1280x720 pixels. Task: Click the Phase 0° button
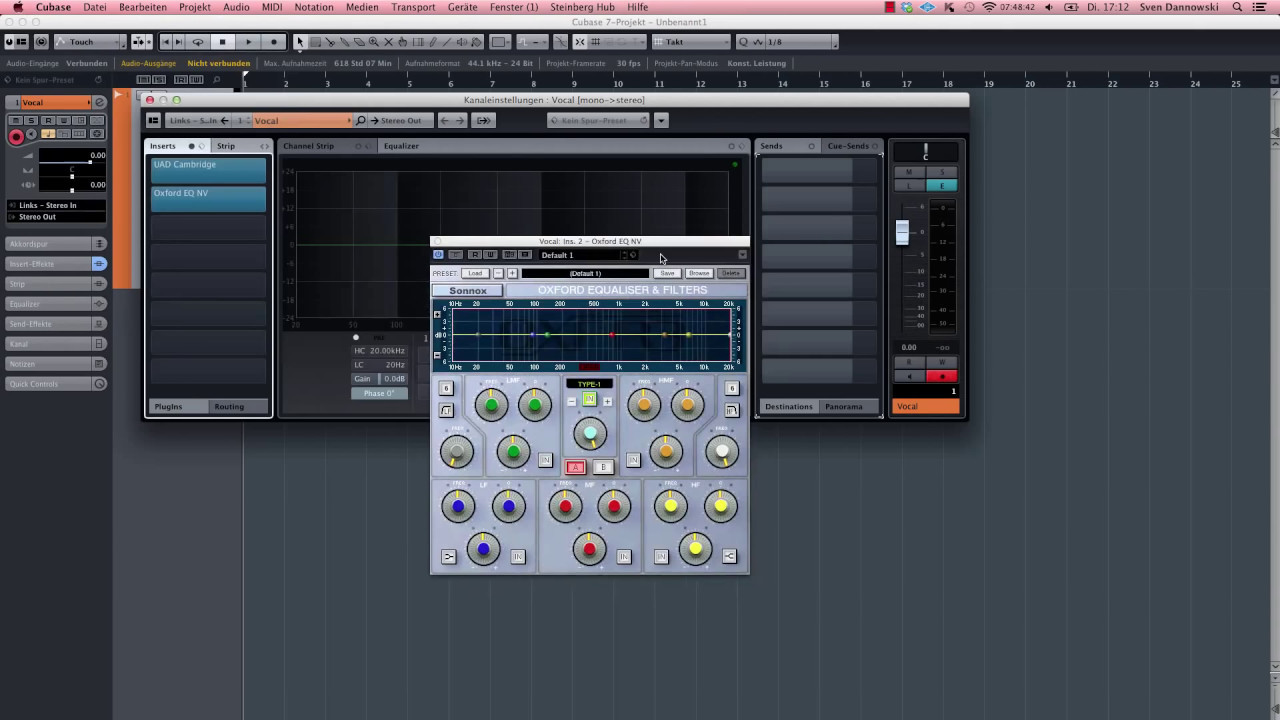pos(379,393)
